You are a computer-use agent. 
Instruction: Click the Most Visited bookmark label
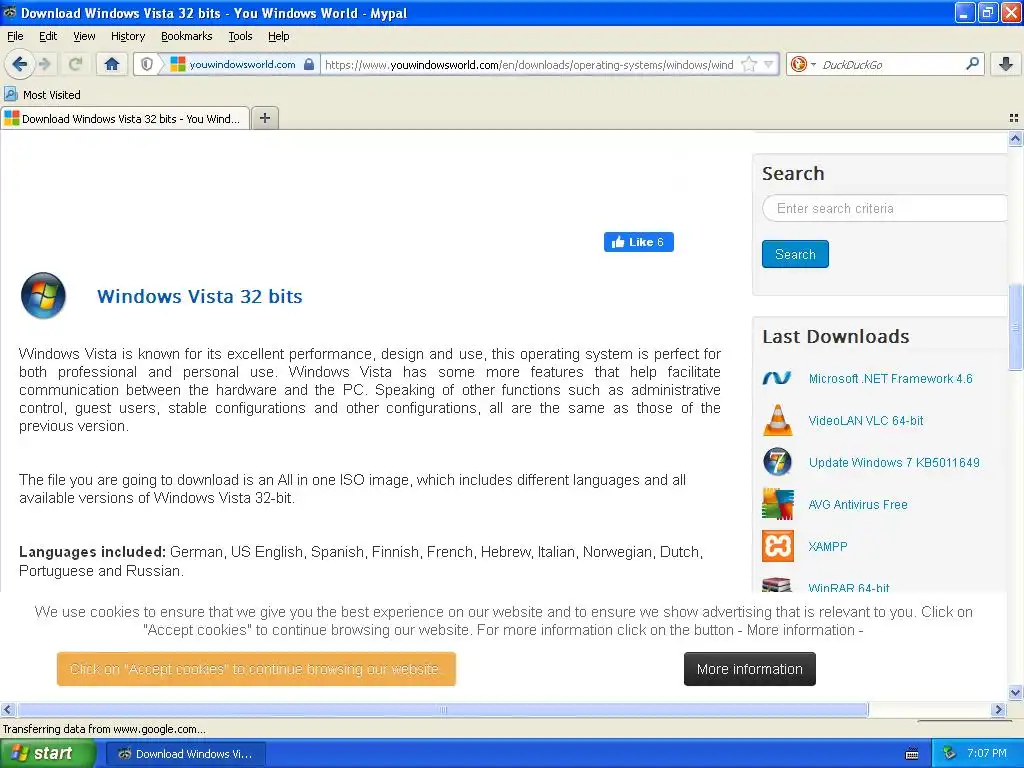tap(52, 95)
